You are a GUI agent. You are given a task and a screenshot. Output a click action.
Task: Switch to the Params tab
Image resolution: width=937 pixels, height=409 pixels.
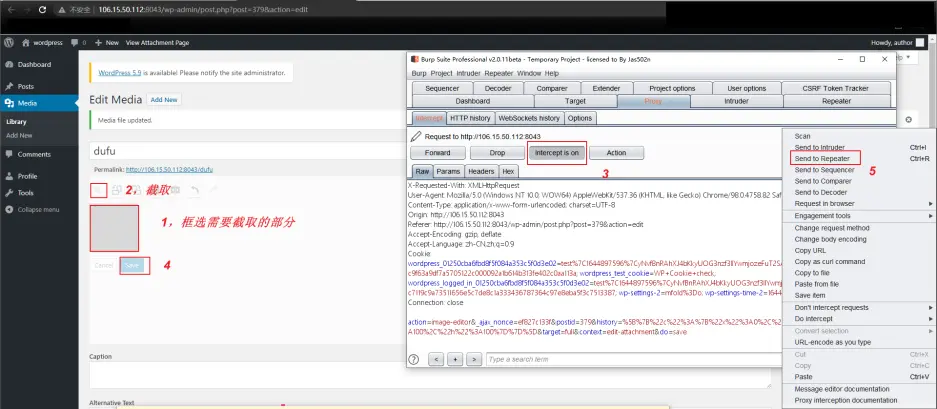tap(448, 172)
